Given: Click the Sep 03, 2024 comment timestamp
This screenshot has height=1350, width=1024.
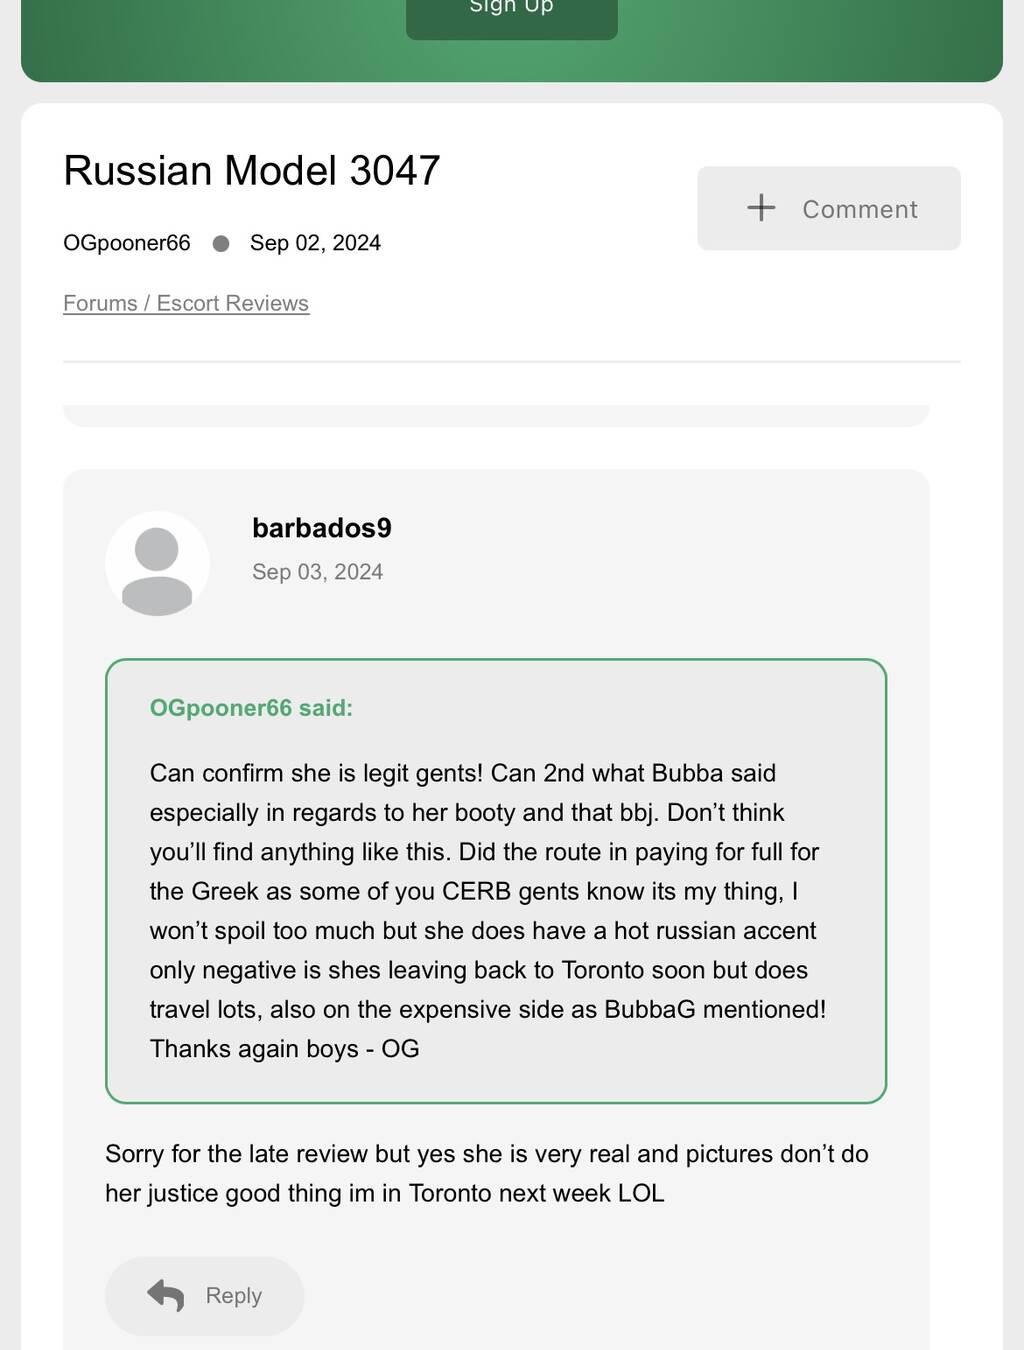Looking at the screenshot, I should click(317, 572).
